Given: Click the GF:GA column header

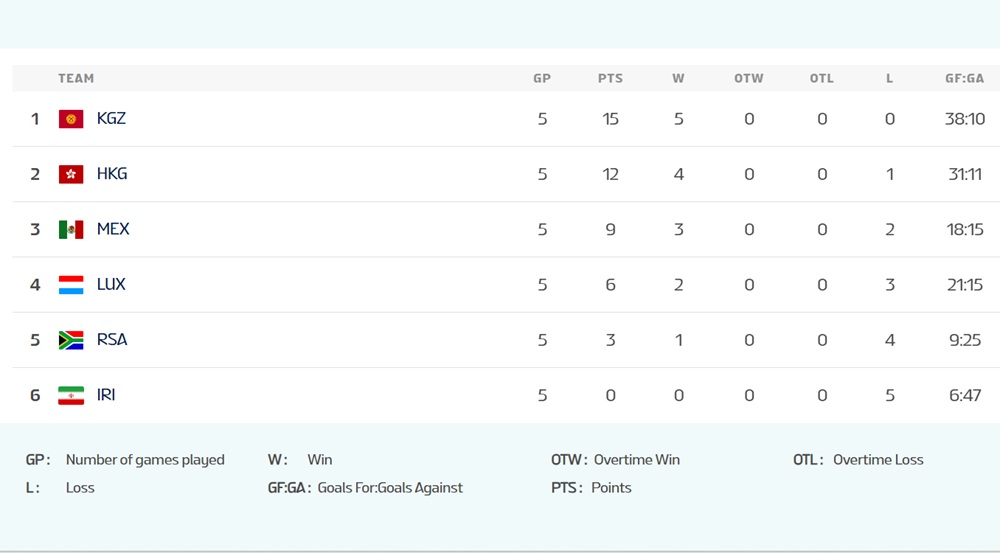Looking at the screenshot, I should [x=964, y=78].
